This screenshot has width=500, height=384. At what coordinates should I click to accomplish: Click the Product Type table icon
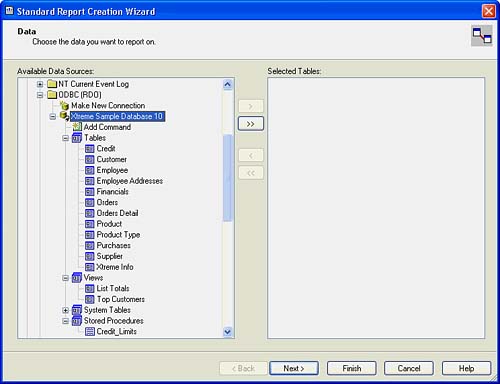point(90,235)
